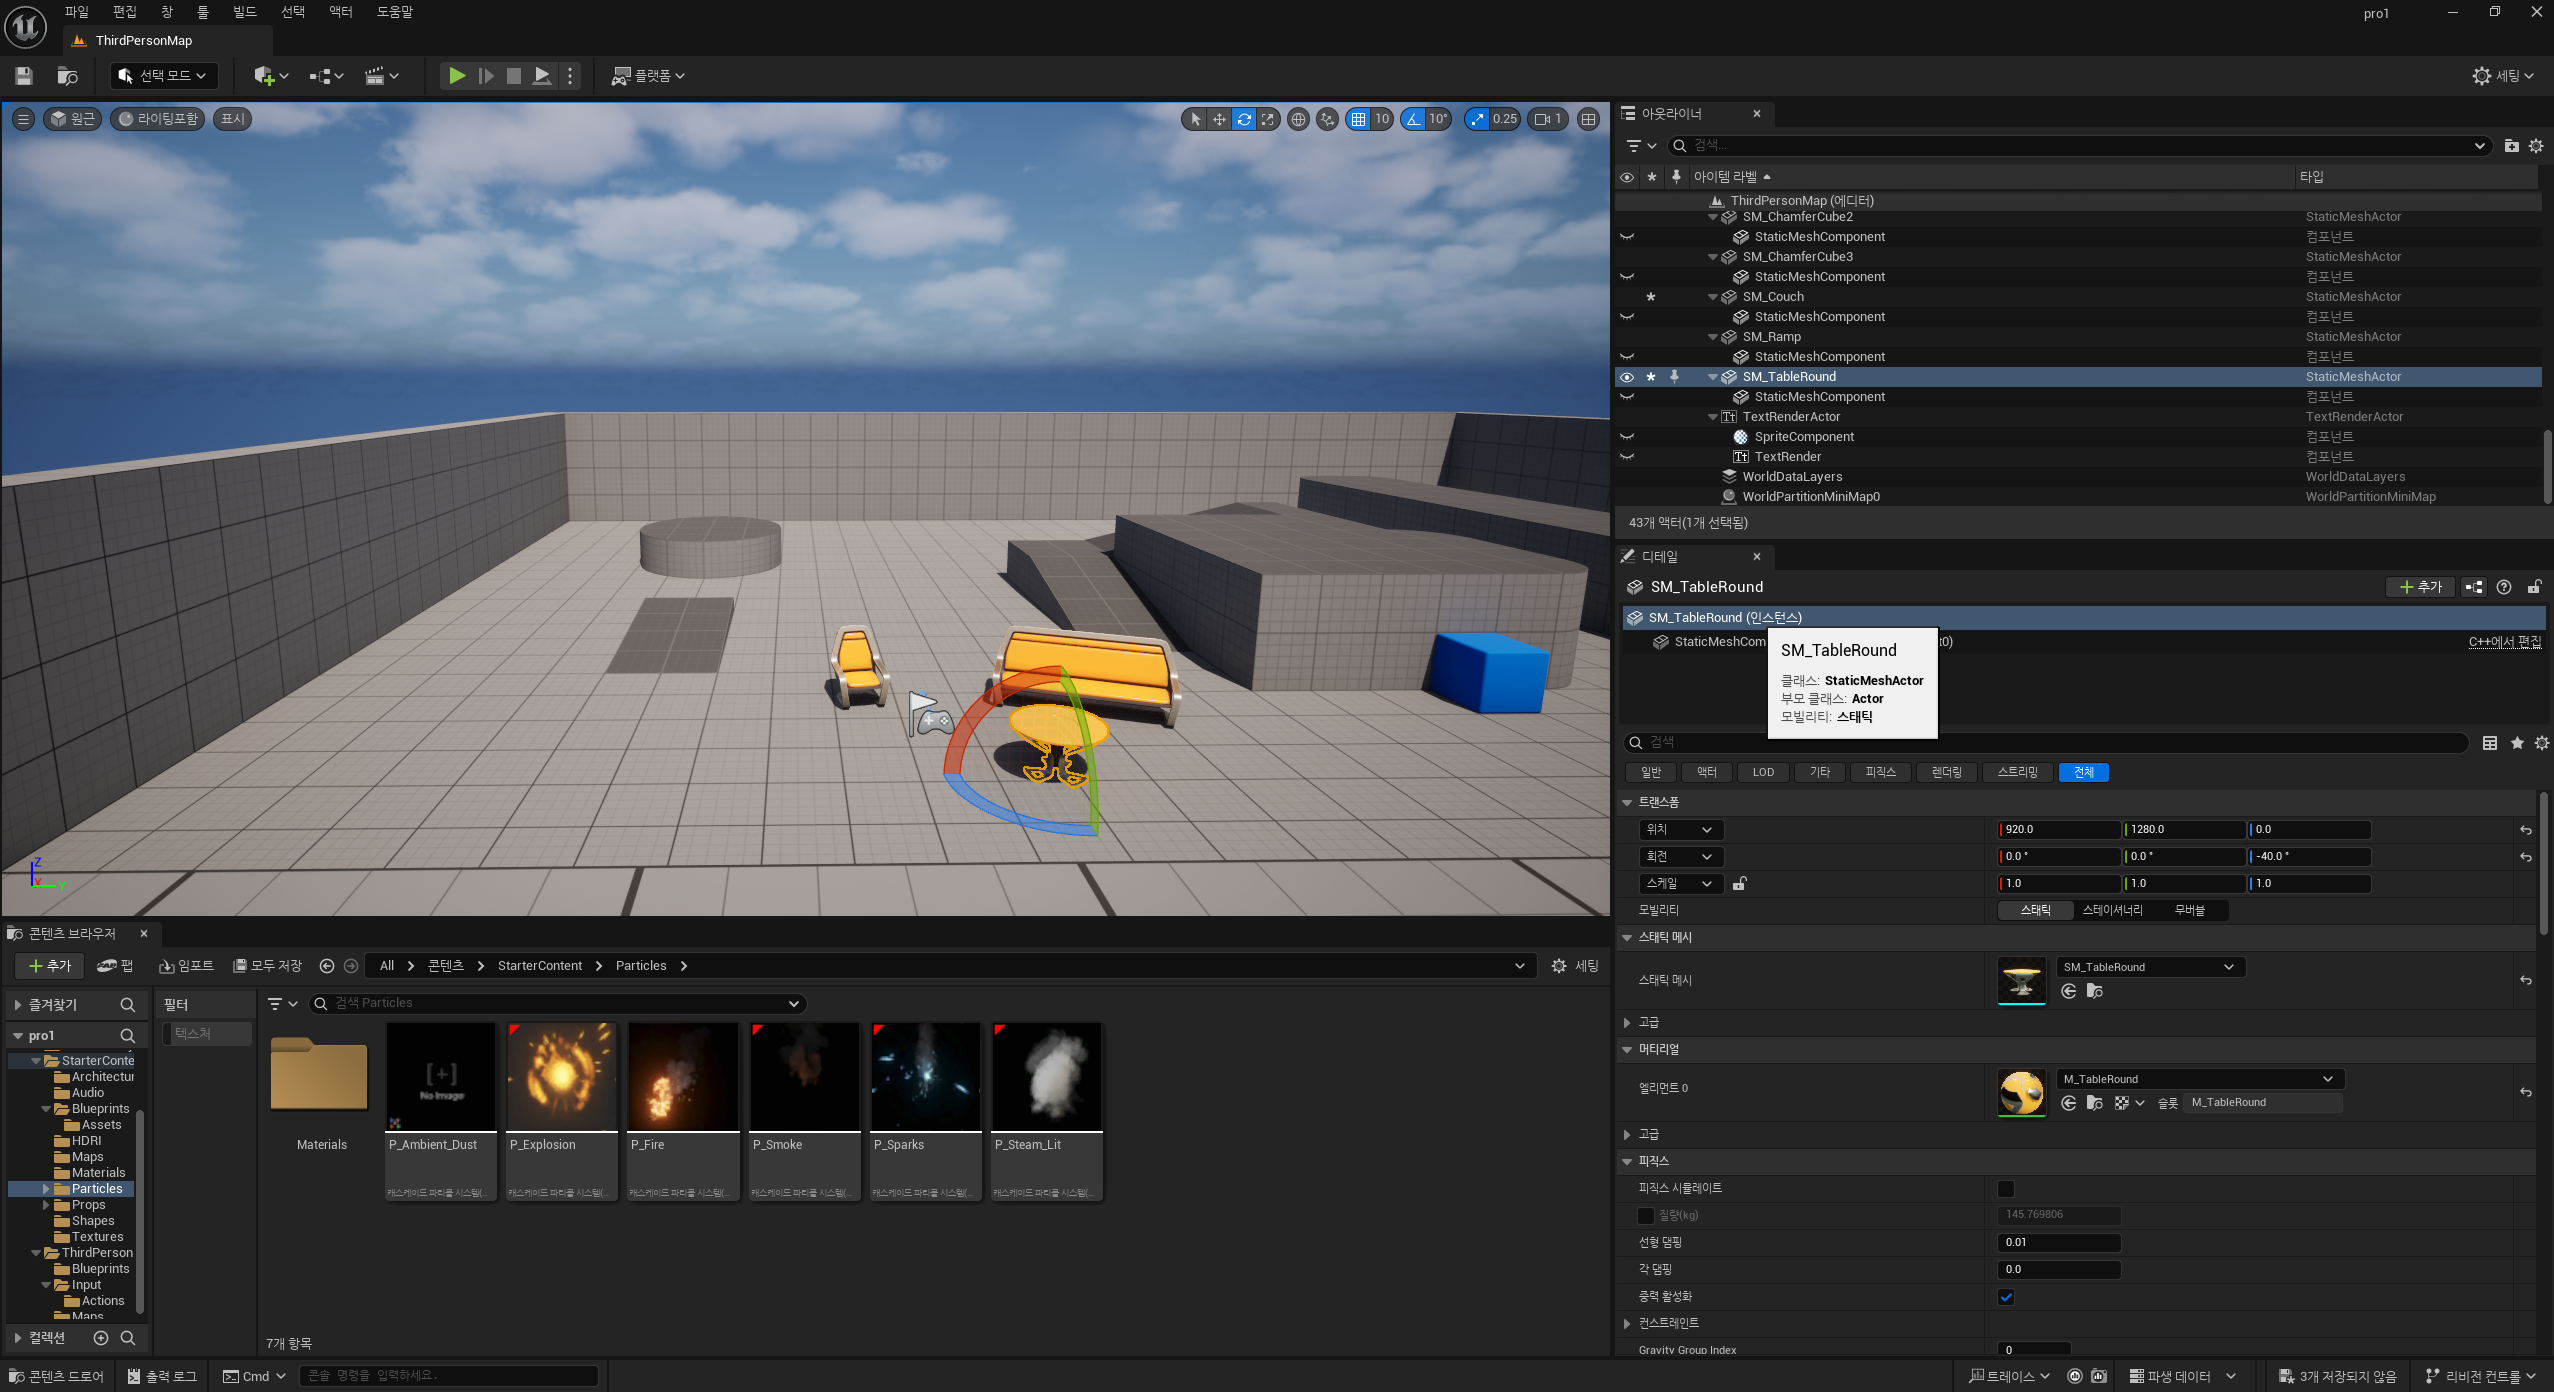Collapse the SM_Couch tree item in Outliner
The image size is (2554, 1392).
[x=1713, y=297]
